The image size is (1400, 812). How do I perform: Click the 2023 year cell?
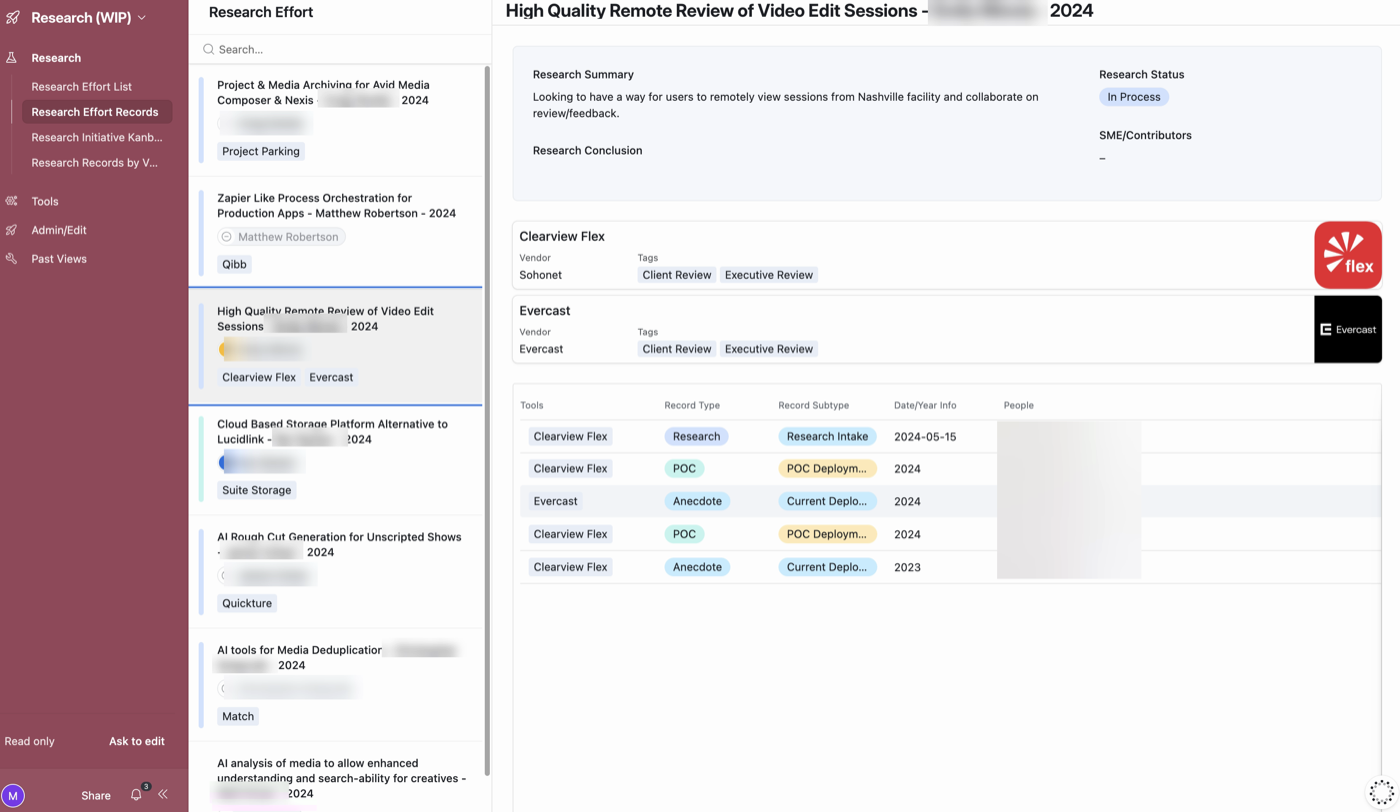[x=907, y=567]
